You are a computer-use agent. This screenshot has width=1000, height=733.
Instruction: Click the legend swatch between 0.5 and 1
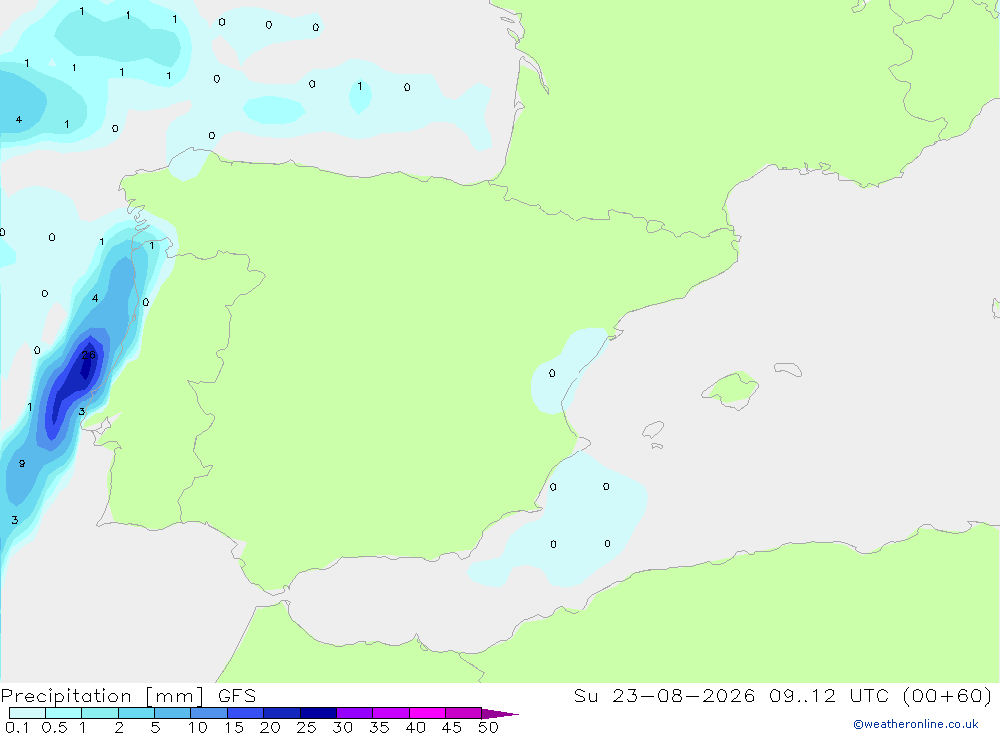point(64,713)
